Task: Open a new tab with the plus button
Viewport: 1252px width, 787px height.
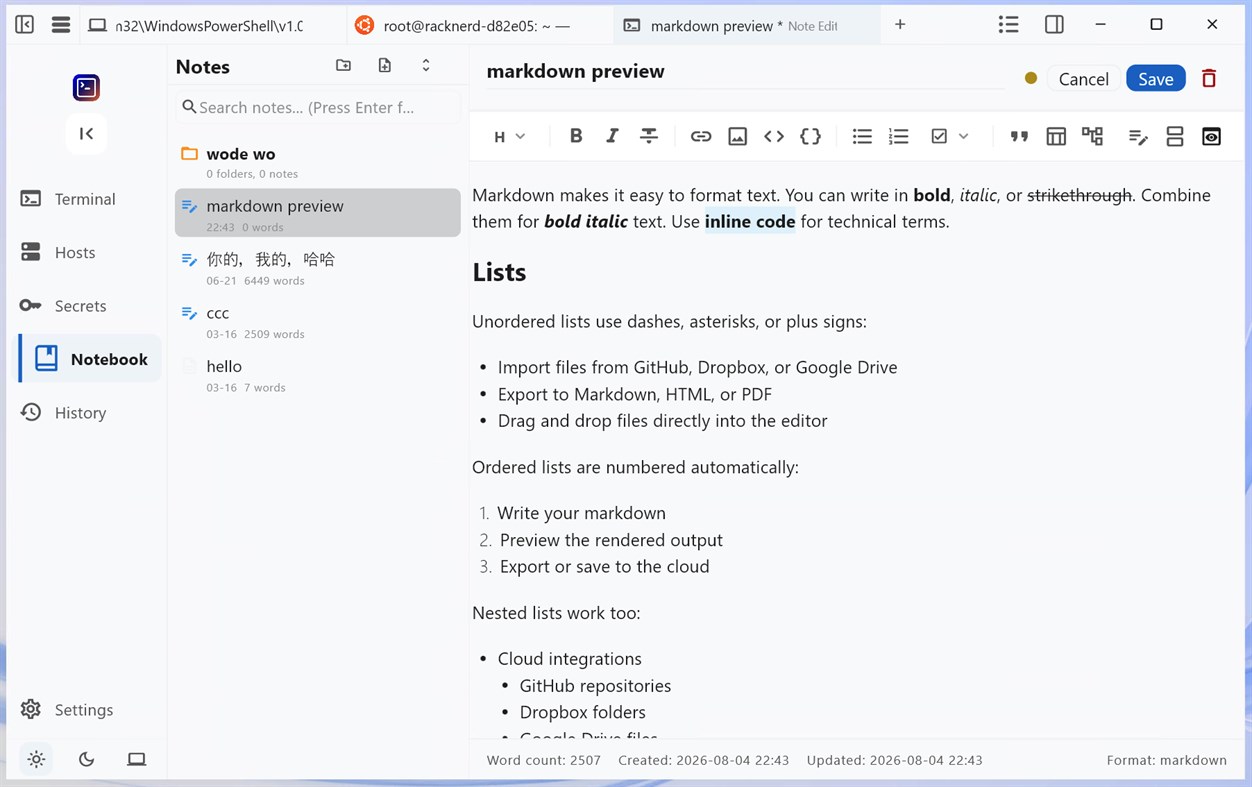Action: [900, 25]
